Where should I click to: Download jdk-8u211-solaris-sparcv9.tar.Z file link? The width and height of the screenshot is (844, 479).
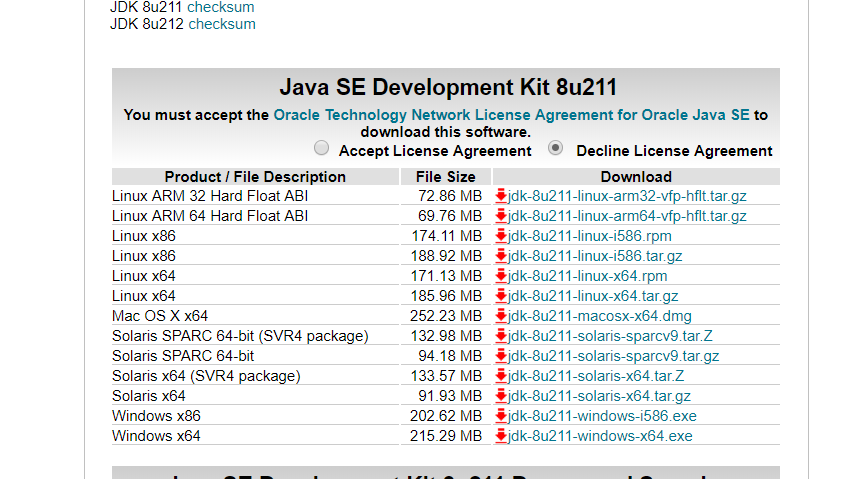[x=610, y=336]
